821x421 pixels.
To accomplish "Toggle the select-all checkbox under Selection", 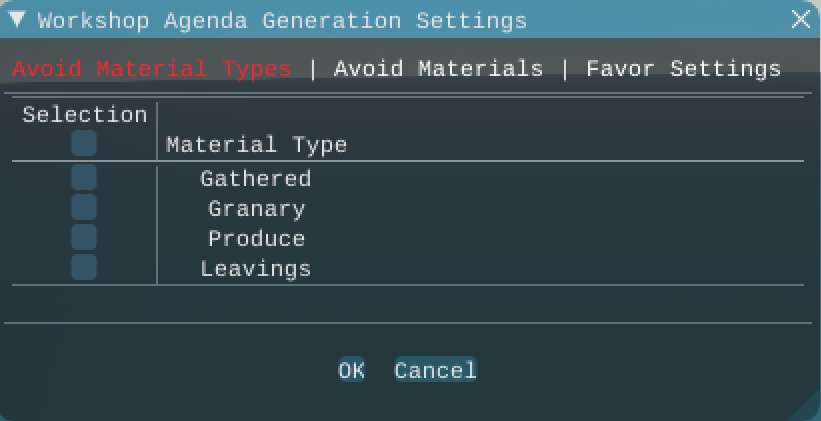I will tap(84, 144).
